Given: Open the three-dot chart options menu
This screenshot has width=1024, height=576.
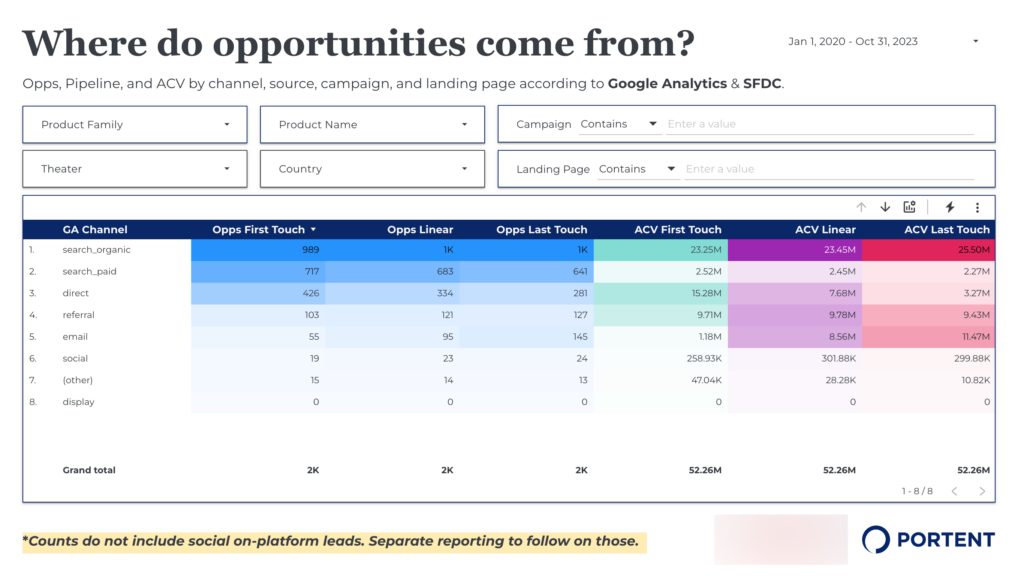Looking at the screenshot, I should (978, 207).
